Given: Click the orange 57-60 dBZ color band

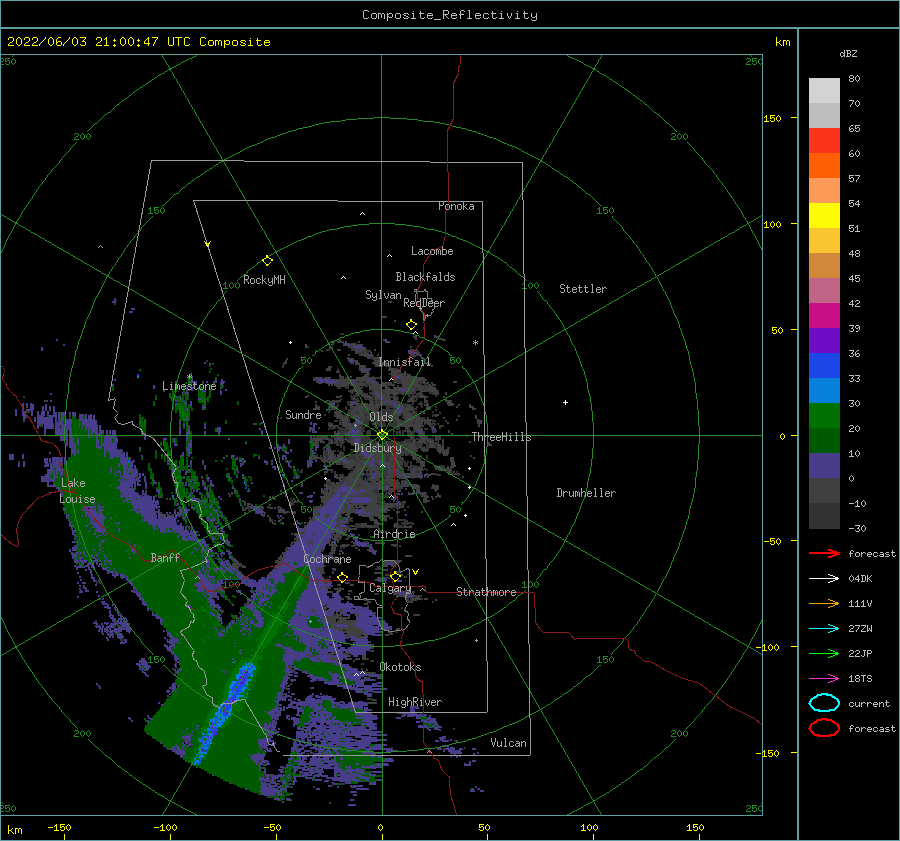Looking at the screenshot, I should [x=824, y=166].
